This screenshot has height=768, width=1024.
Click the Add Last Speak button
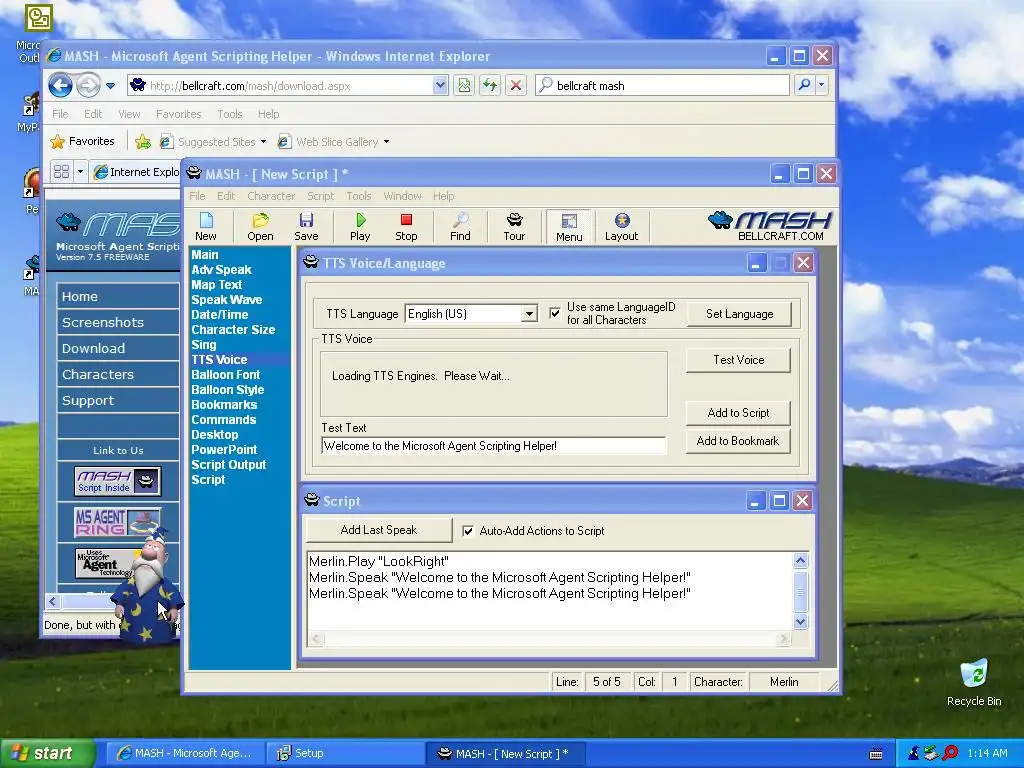tap(379, 530)
